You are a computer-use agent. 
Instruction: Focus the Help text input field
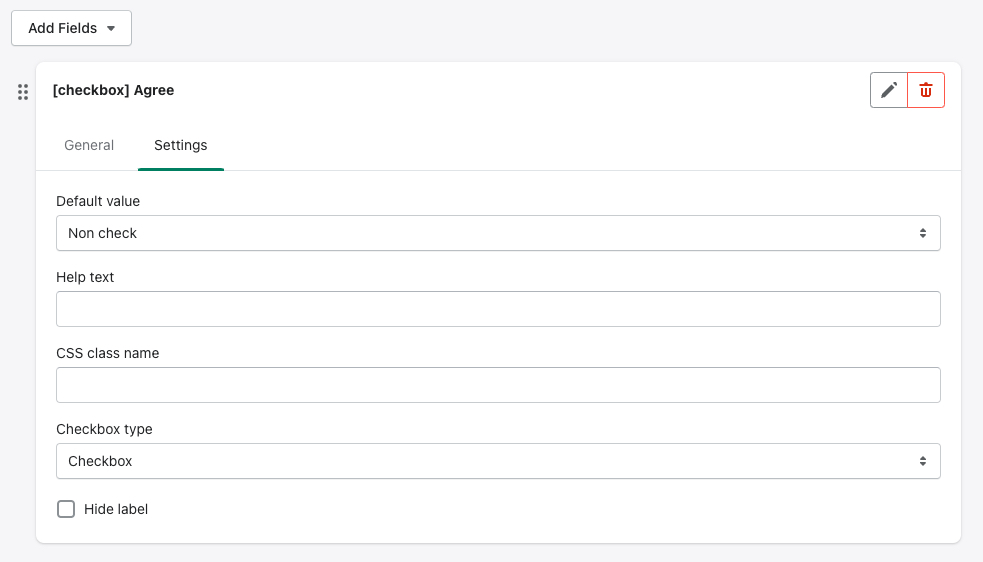tap(498, 309)
